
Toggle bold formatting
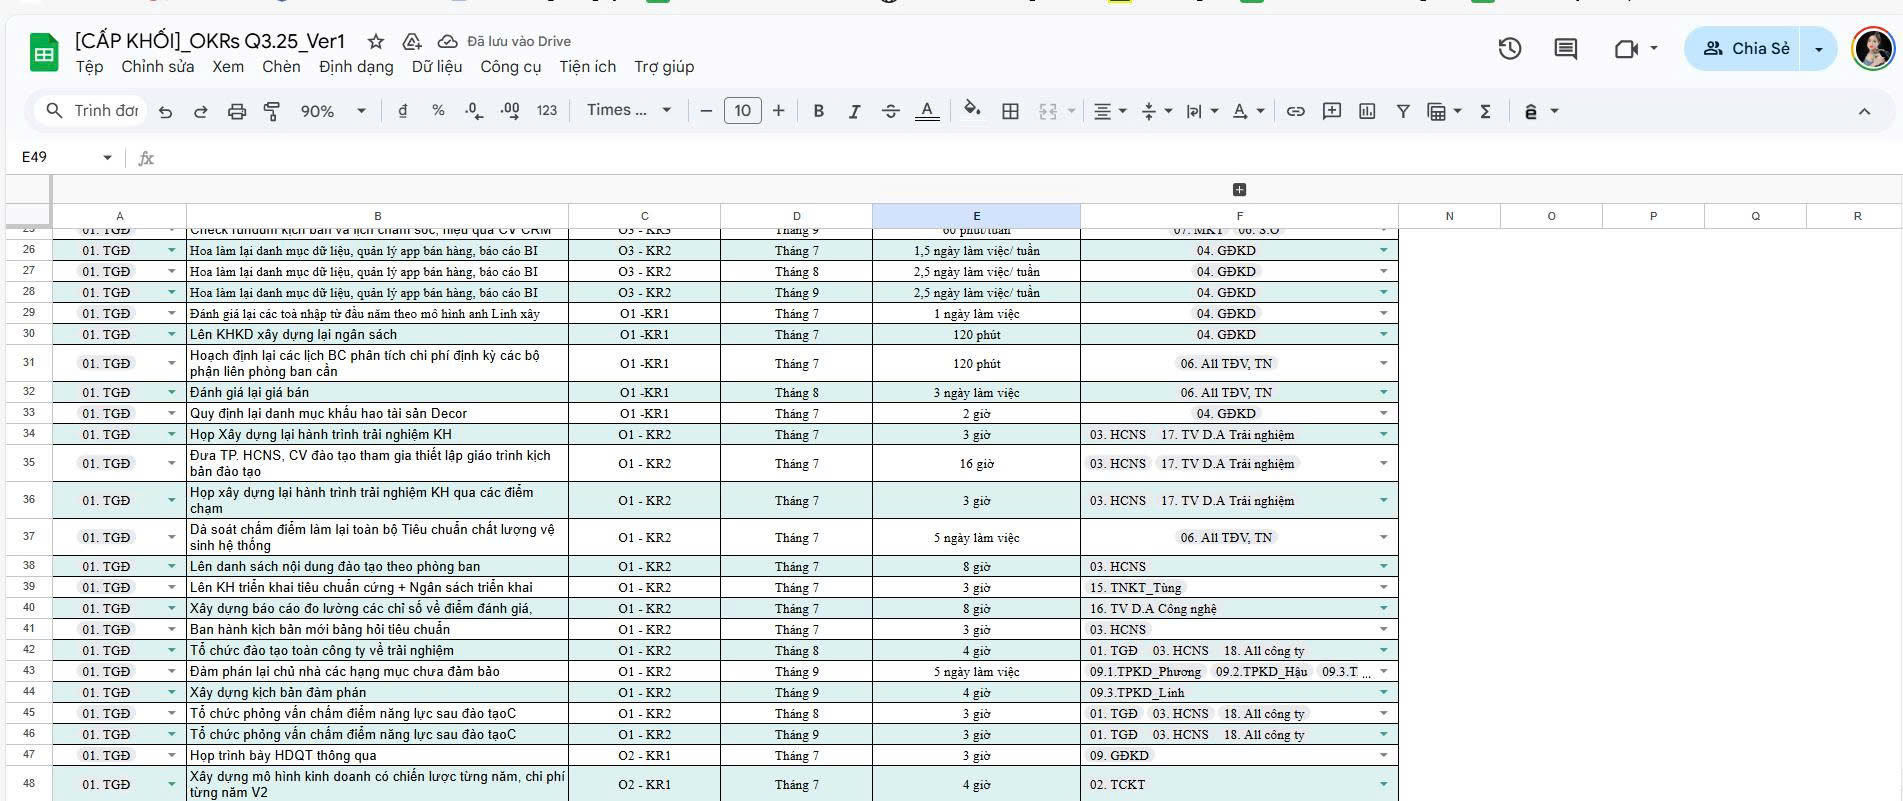click(818, 111)
